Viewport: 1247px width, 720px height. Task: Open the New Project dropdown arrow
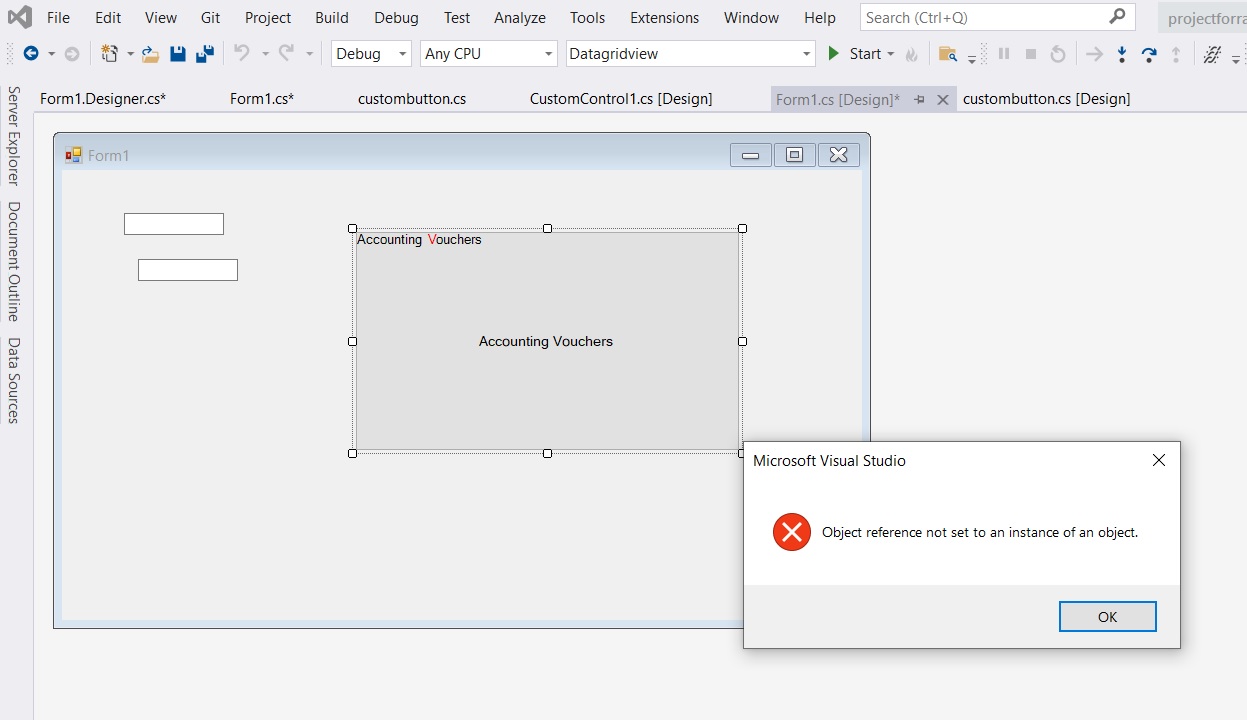point(130,54)
